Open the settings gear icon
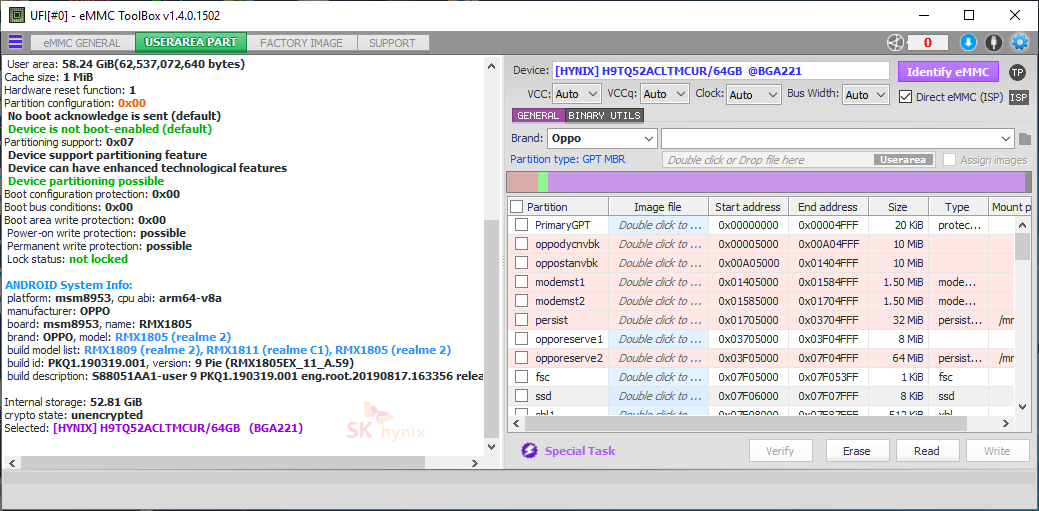Screen dimensions: 1039x511 (x=1019, y=42)
